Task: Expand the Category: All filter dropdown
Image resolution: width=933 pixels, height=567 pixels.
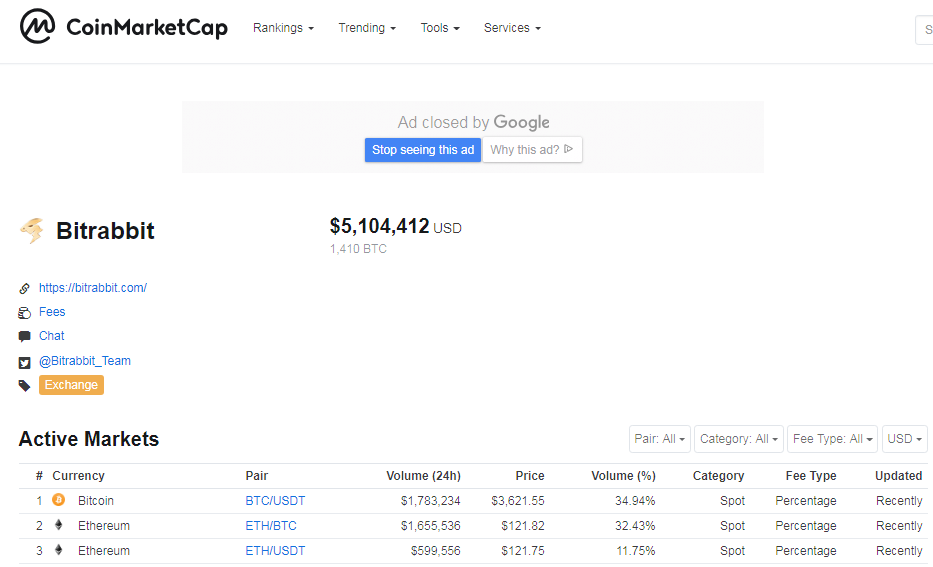Action: click(x=739, y=439)
